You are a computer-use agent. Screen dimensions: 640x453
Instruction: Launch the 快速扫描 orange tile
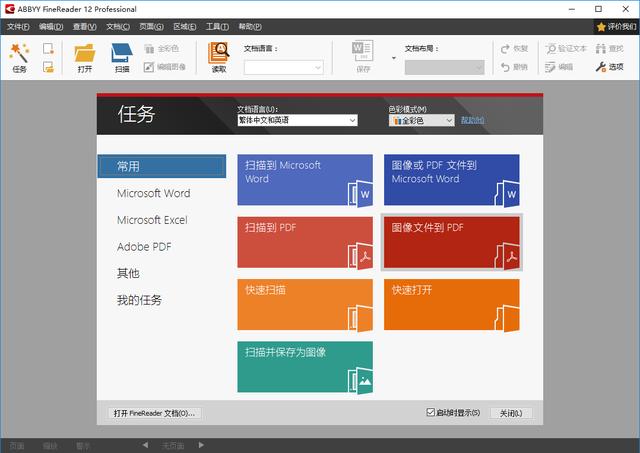tap(305, 304)
